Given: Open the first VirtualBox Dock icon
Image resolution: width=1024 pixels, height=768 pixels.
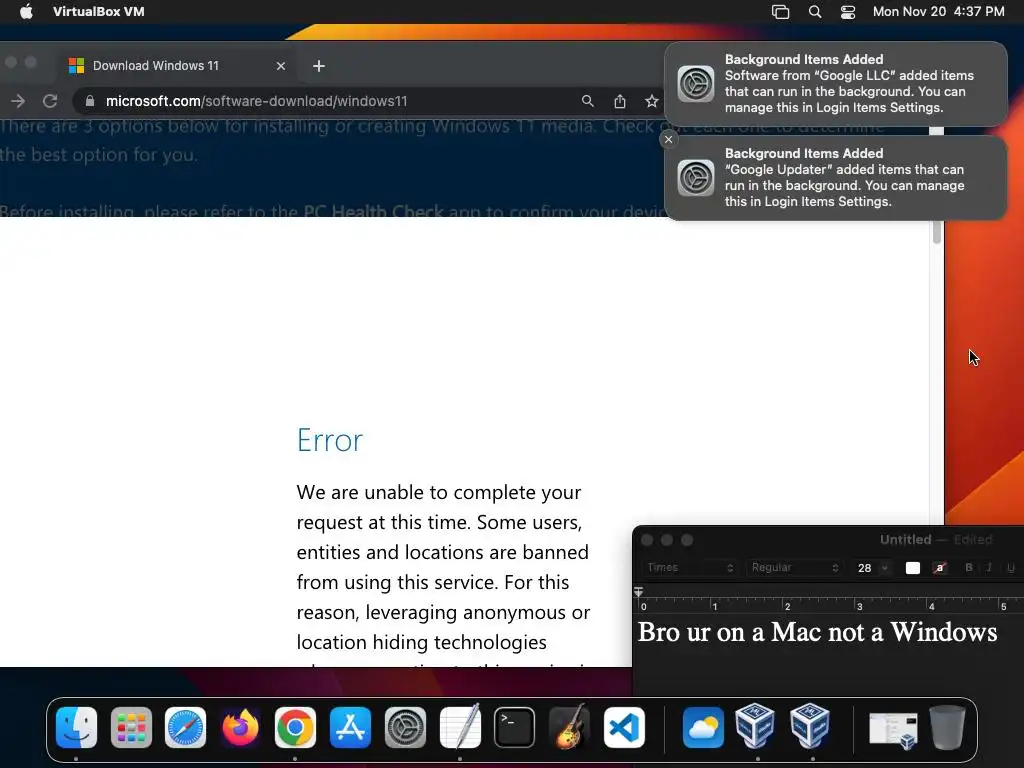Looking at the screenshot, I should (756, 726).
